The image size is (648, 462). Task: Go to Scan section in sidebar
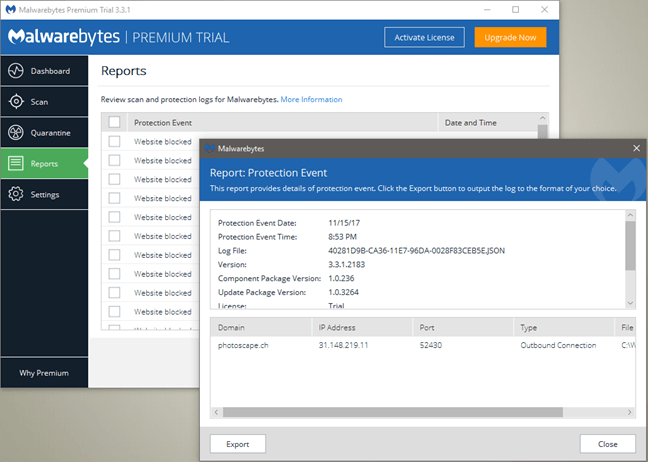(44, 101)
